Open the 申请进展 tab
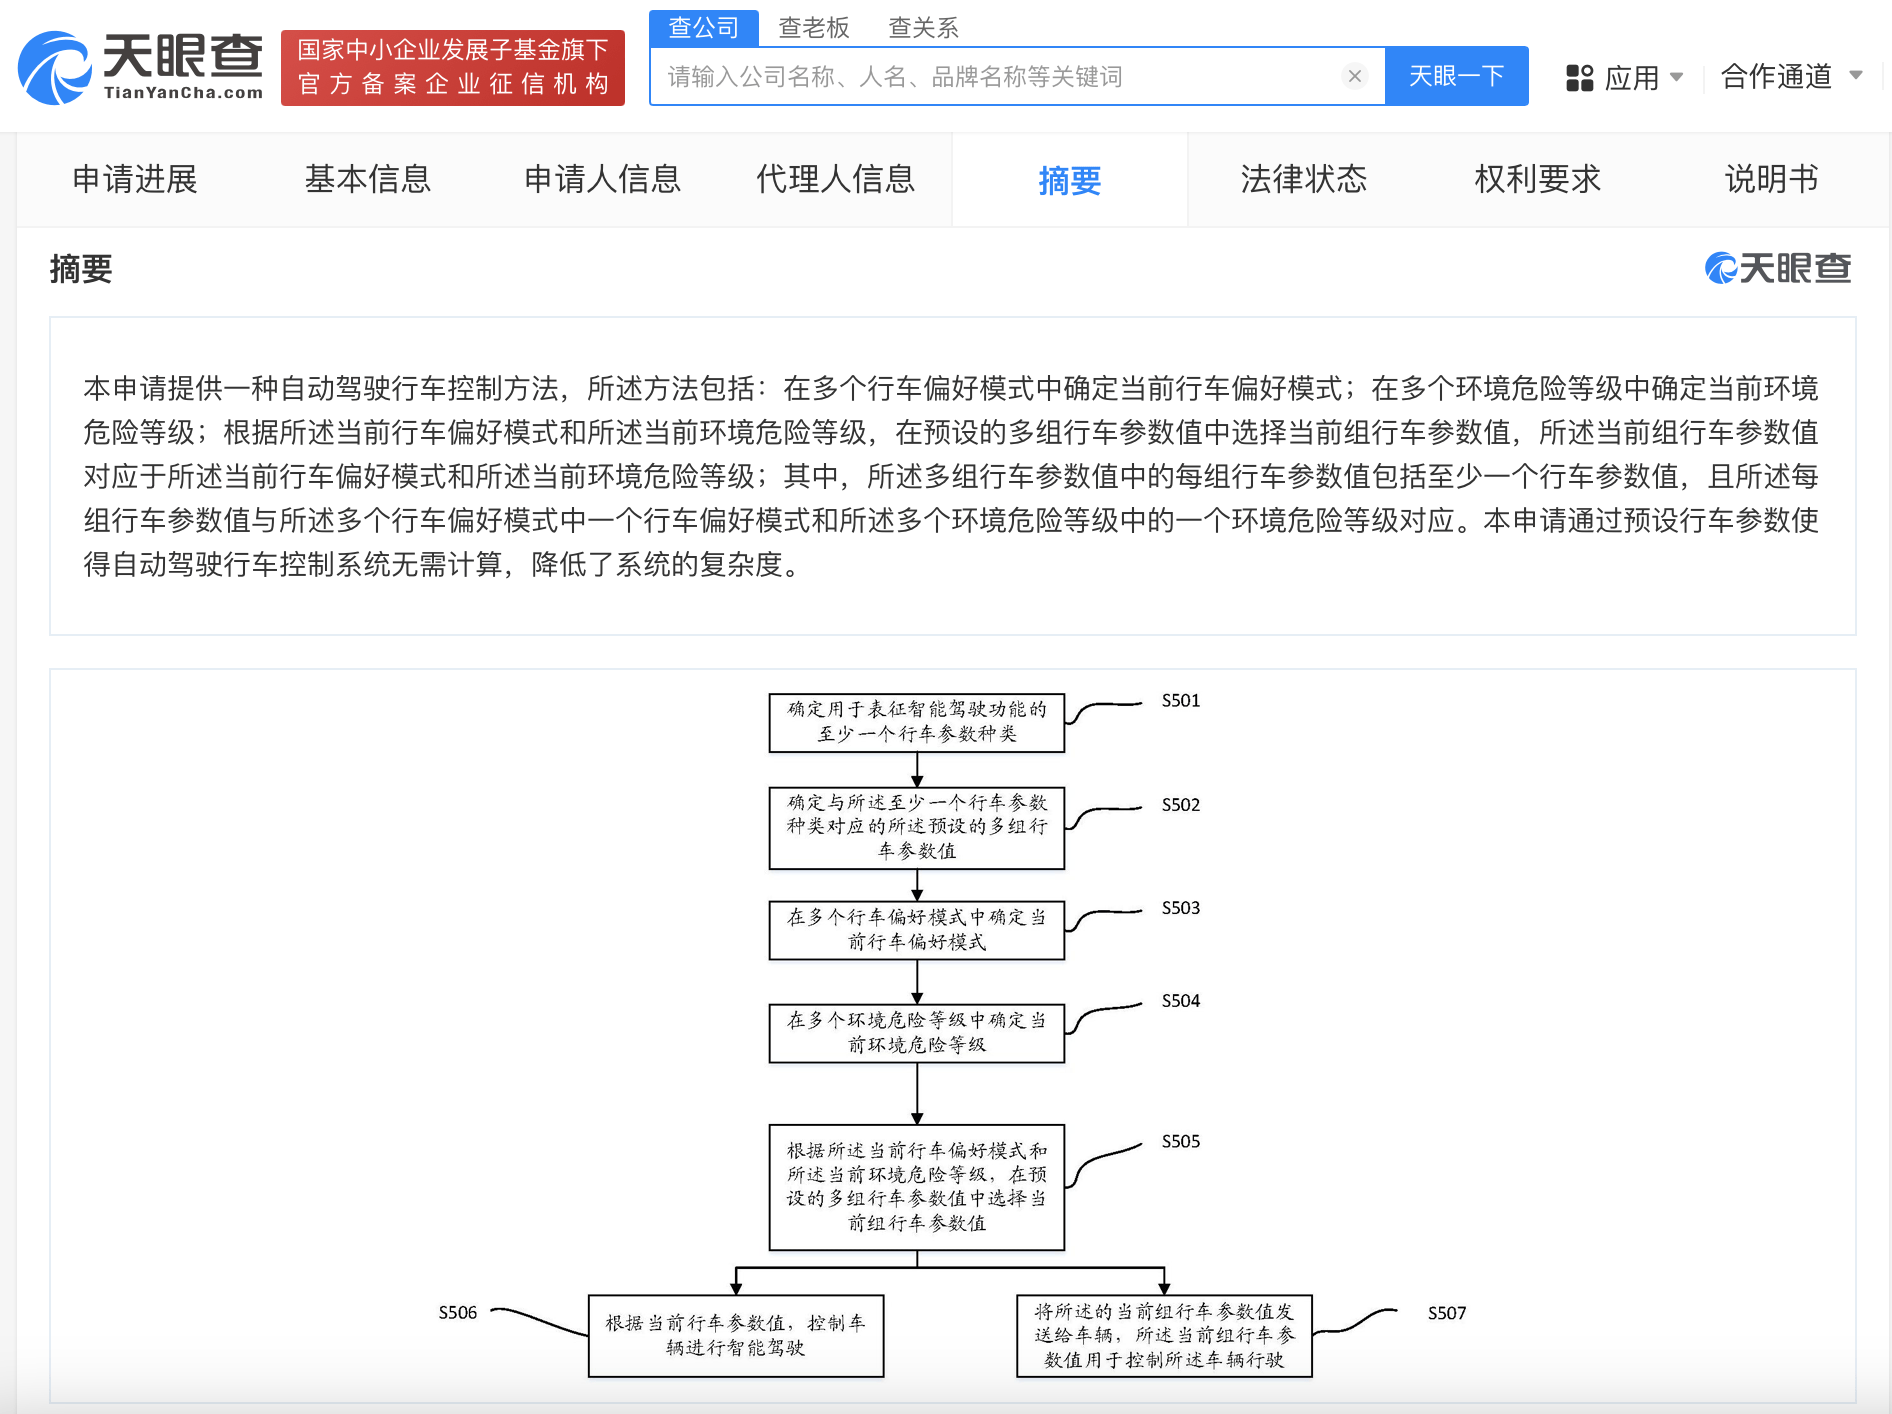The height and width of the screenshot is (1414, 1892). pyautogui.click(x=135, y=179)
